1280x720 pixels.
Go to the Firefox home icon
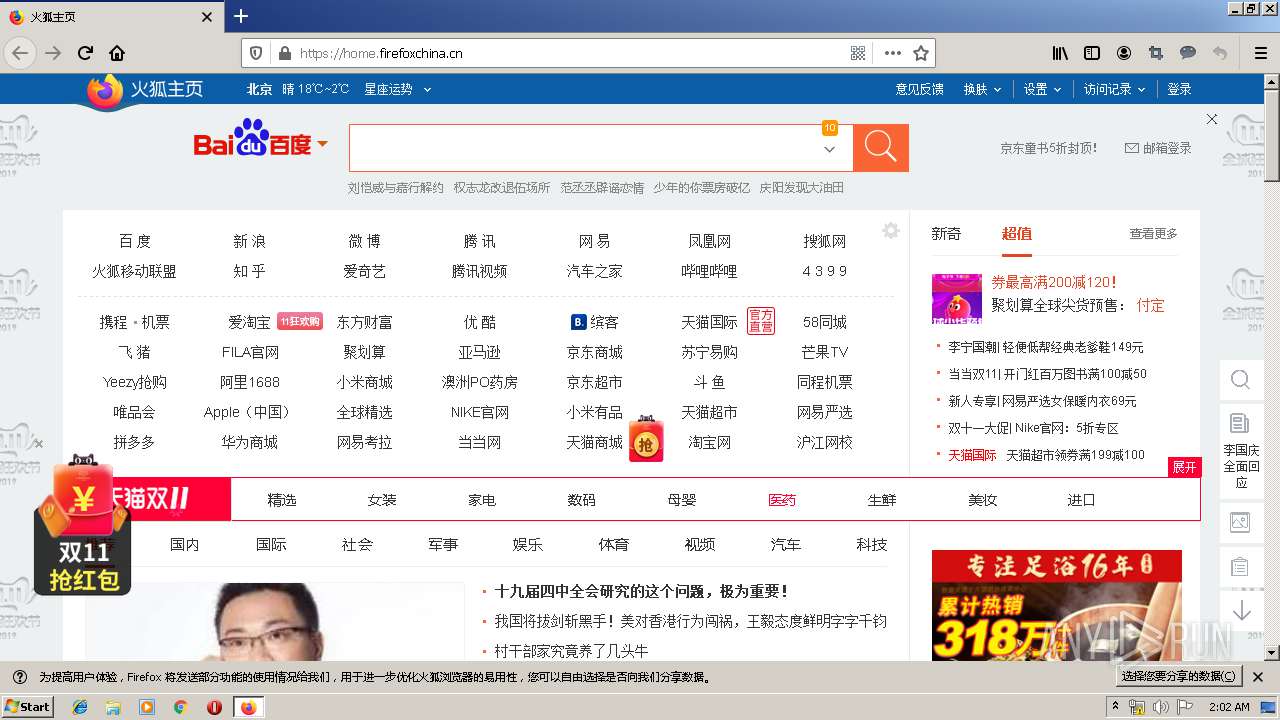tap(117, 53)
